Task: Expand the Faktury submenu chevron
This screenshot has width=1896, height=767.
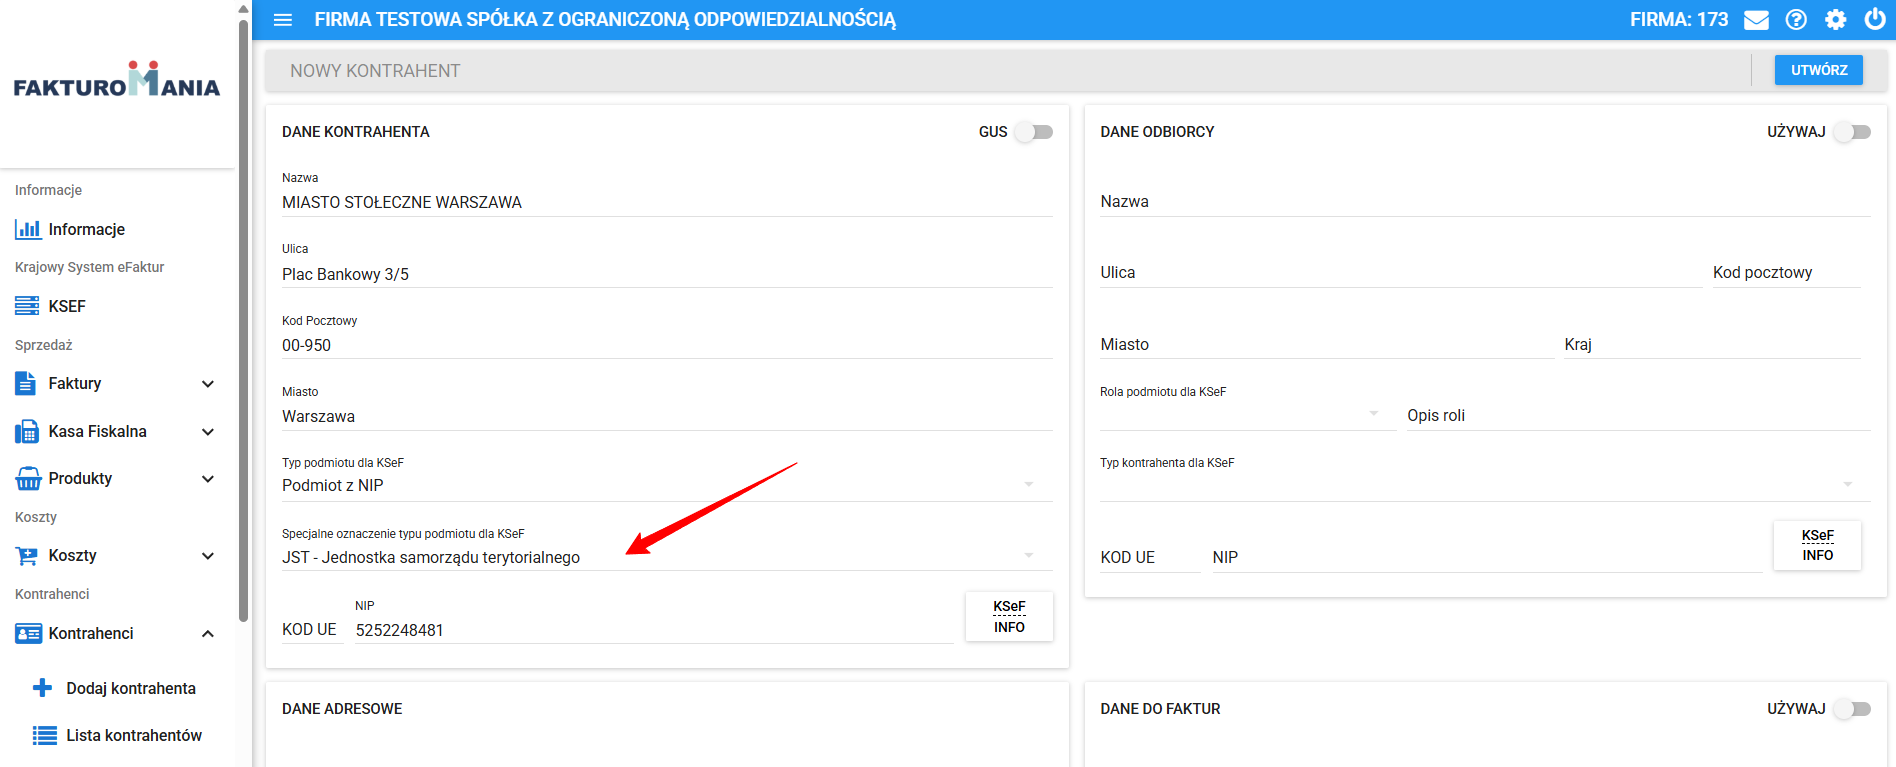Action: coord(208,384)
